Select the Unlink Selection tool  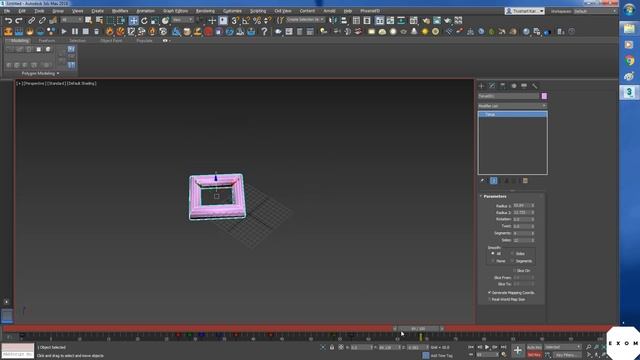(42, 20)
